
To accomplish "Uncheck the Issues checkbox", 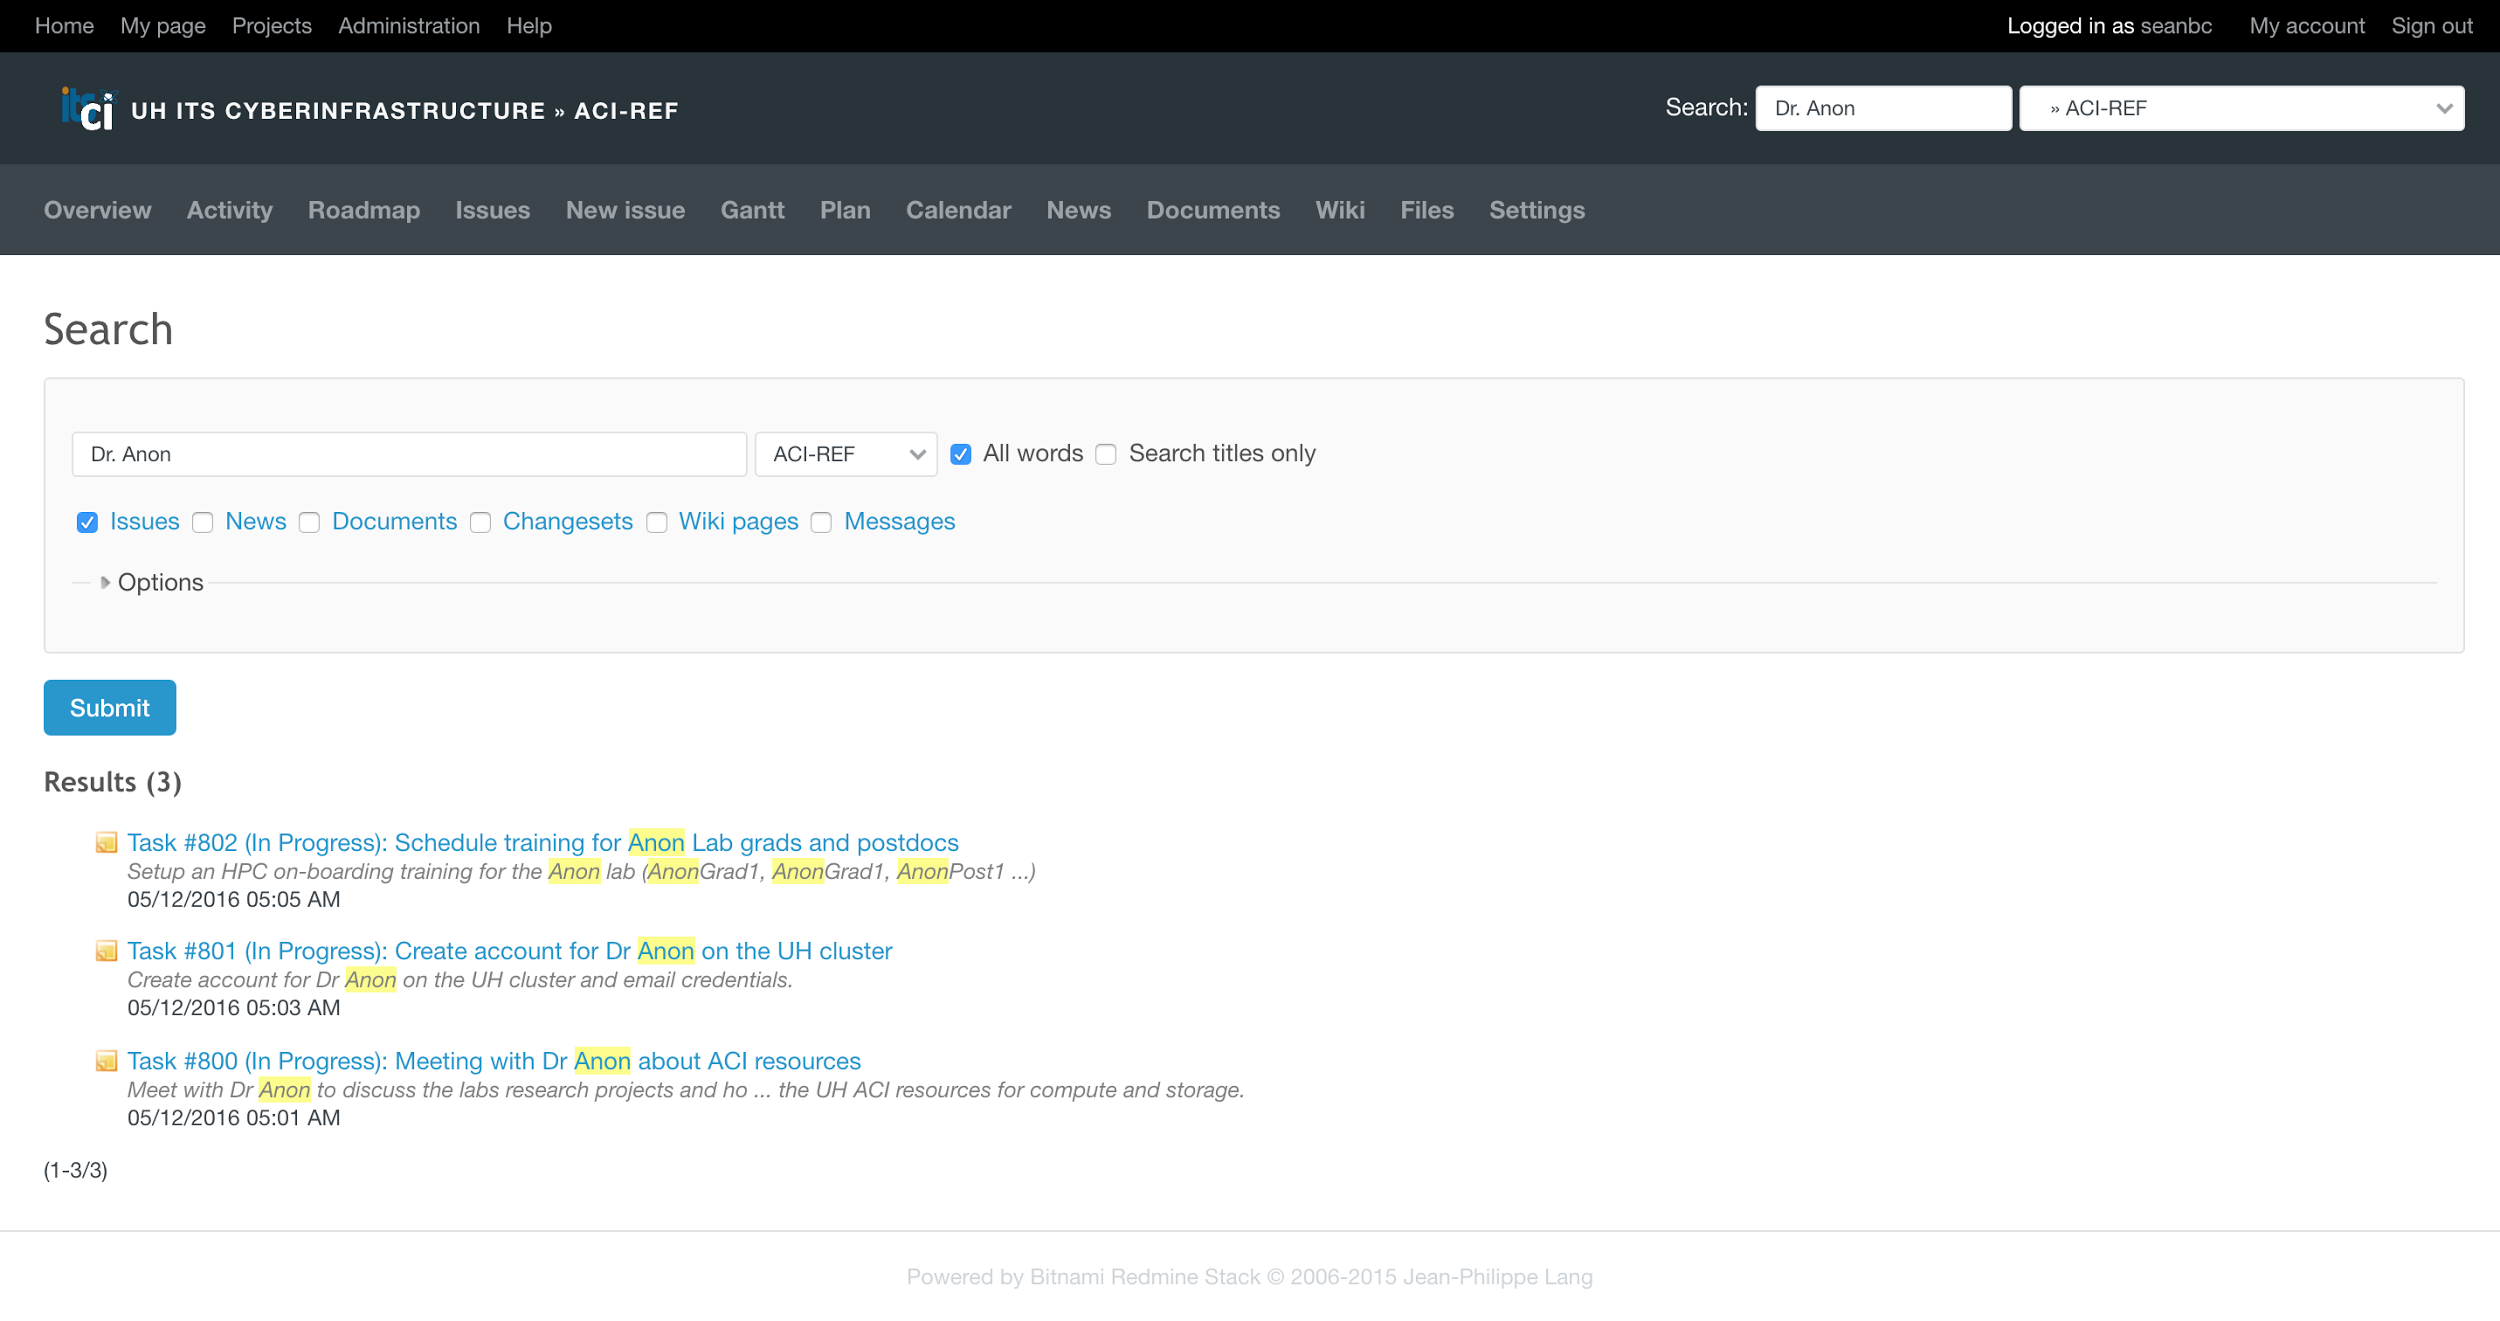I will pos(88,523).
